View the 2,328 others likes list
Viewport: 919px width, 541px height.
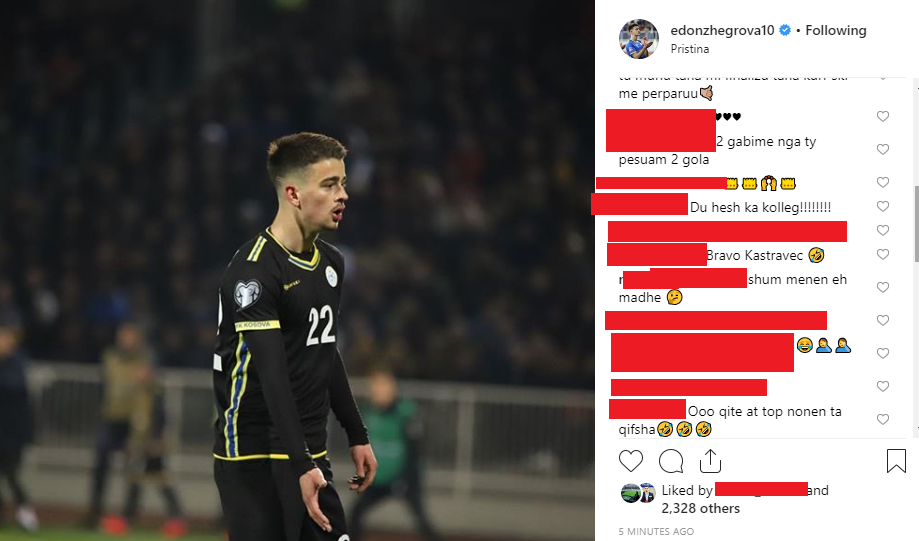700,509
